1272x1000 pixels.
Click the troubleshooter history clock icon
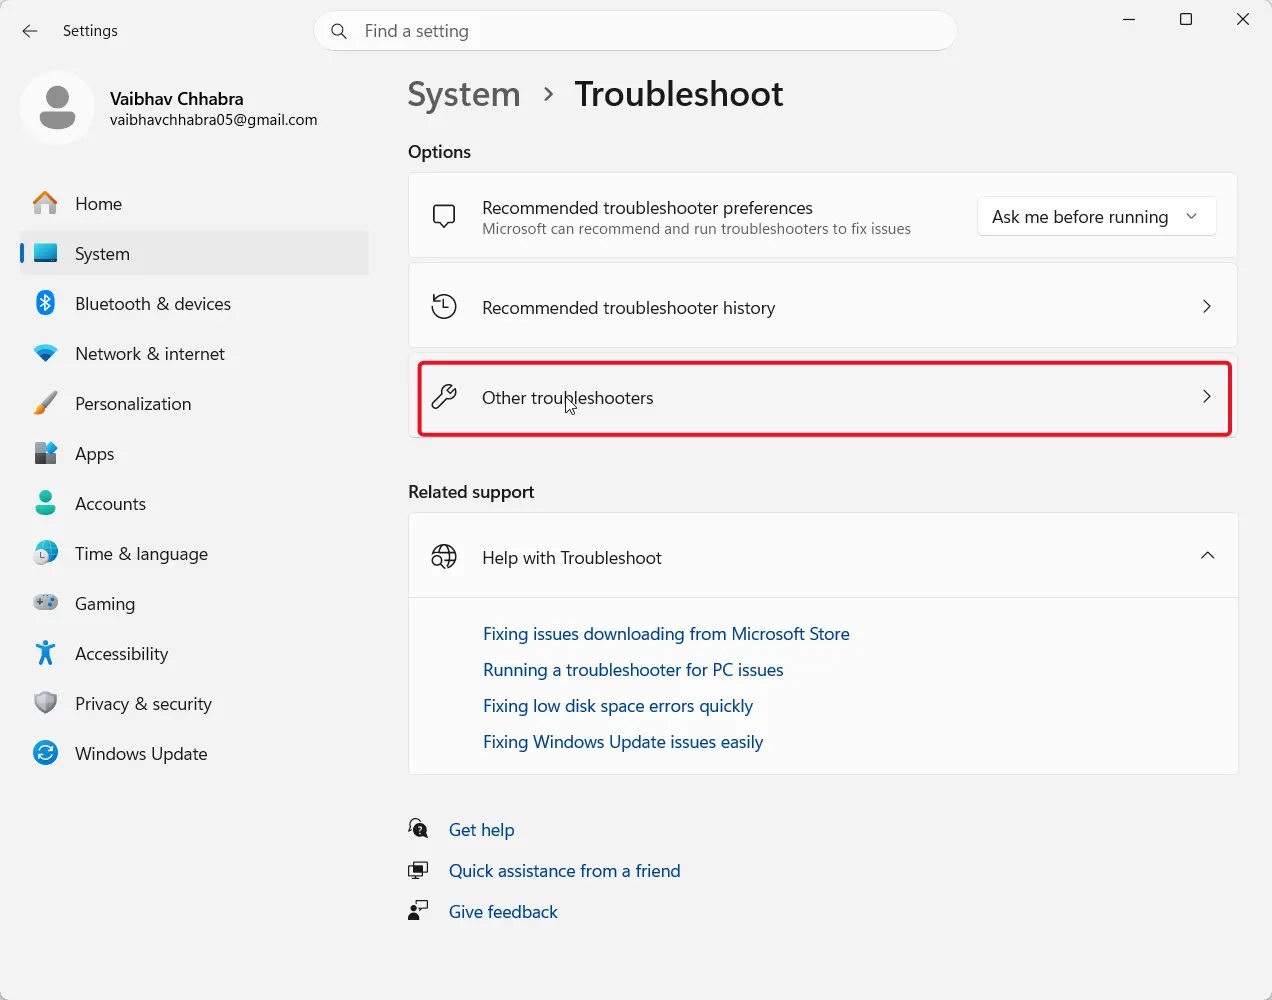444,307
